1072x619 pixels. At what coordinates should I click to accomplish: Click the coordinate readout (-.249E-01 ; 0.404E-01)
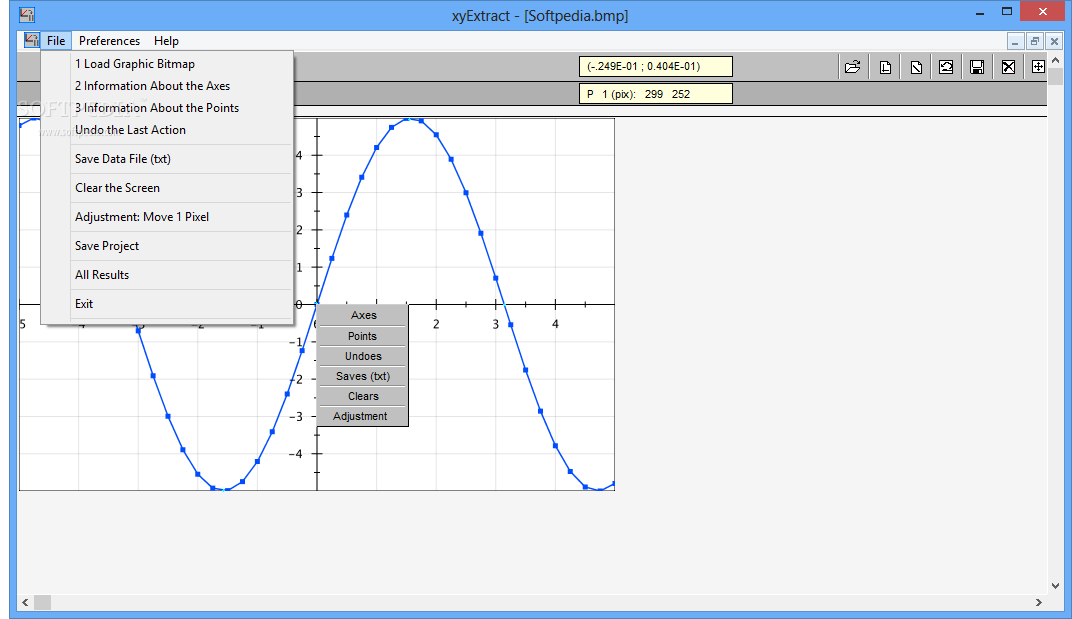(x=656, y=66)
